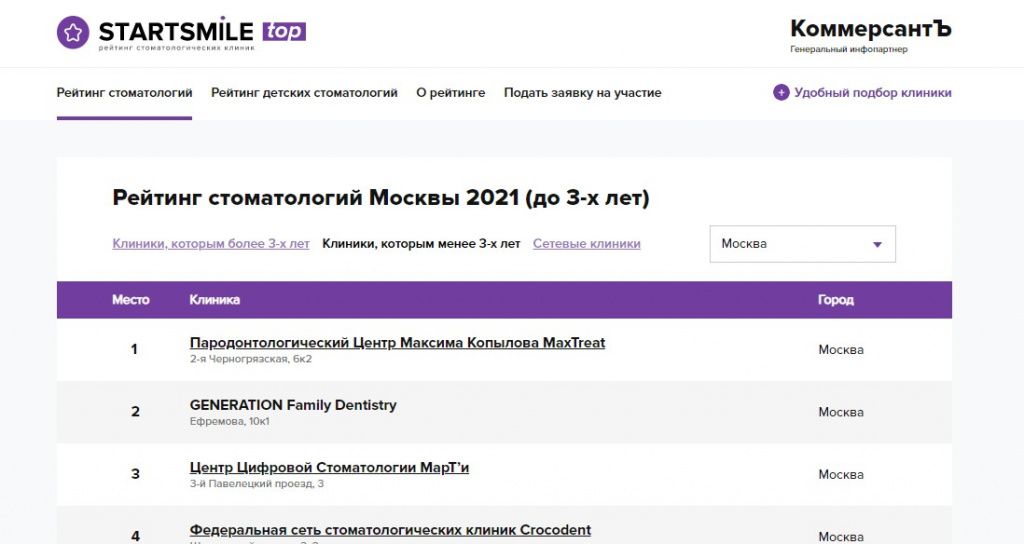Click рейтинг стоматологических клиник tagline
This screenshot has height=544, width=1024.
click(177, 48)
